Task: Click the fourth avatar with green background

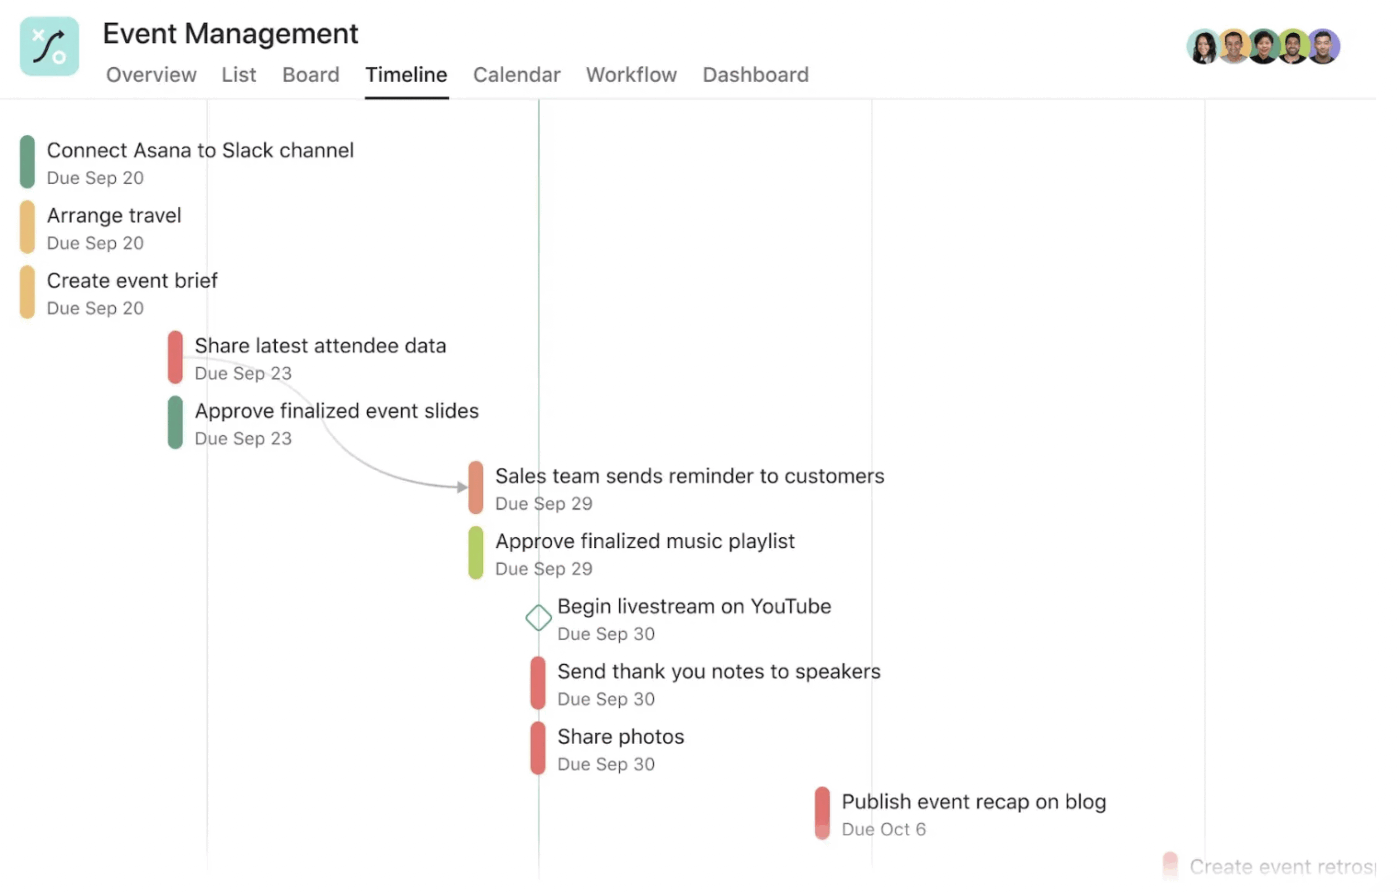Action: [1293, 46]
